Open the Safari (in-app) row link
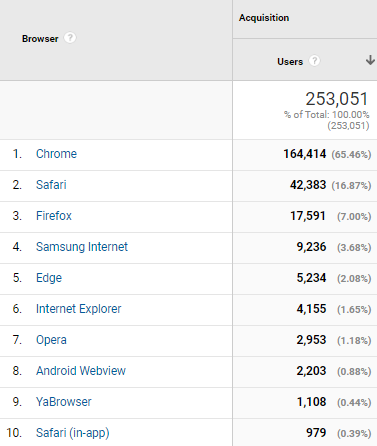Screen dimensions: 377x446 [73, 433]
